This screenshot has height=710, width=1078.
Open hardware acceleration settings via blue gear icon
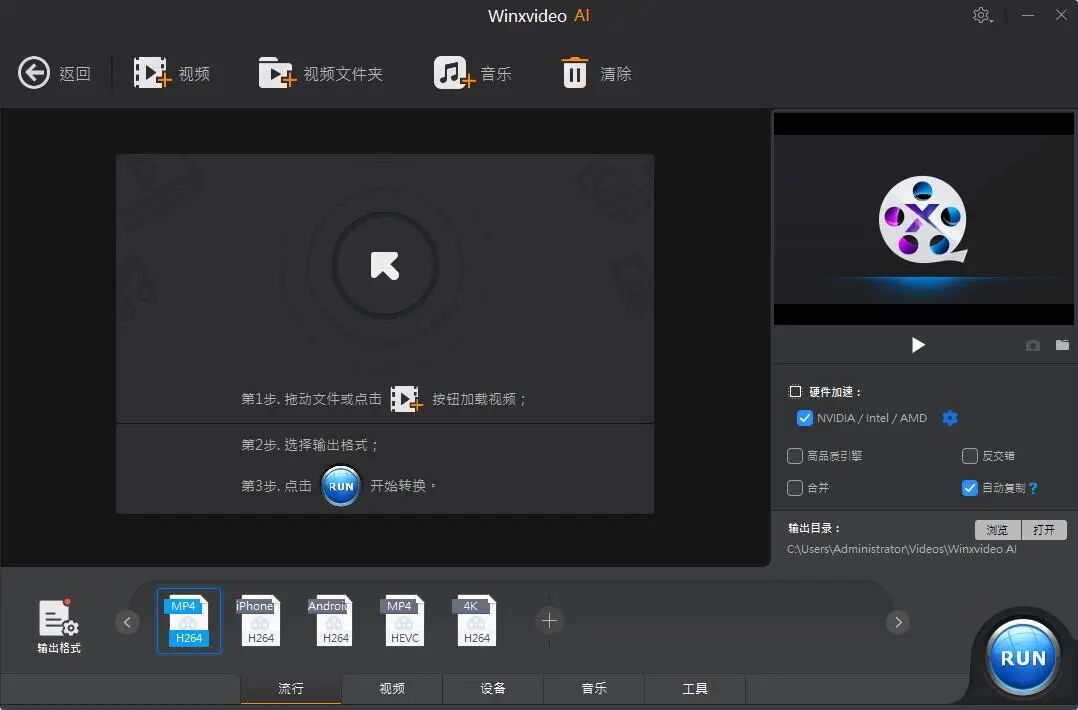(949, 418)
